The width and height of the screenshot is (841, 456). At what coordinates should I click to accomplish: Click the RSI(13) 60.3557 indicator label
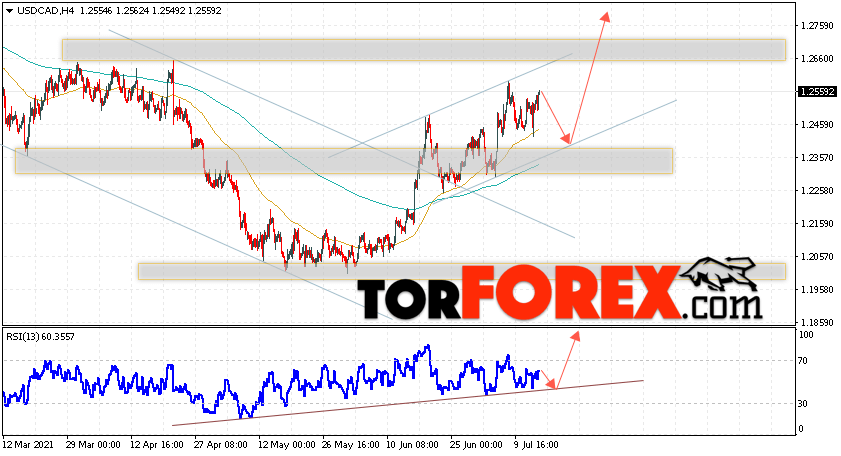[x=41, y=337]
